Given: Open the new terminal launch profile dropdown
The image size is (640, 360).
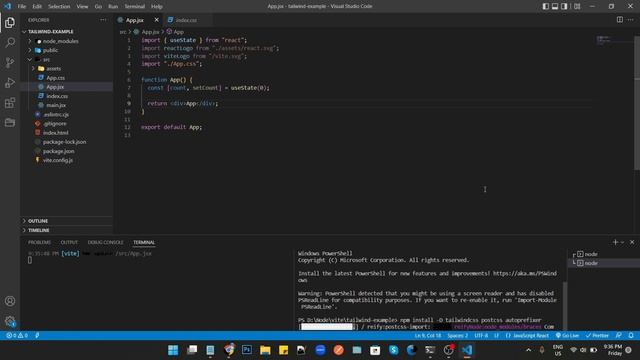Looking at the screenshot, I should click(x=622, y=242).
